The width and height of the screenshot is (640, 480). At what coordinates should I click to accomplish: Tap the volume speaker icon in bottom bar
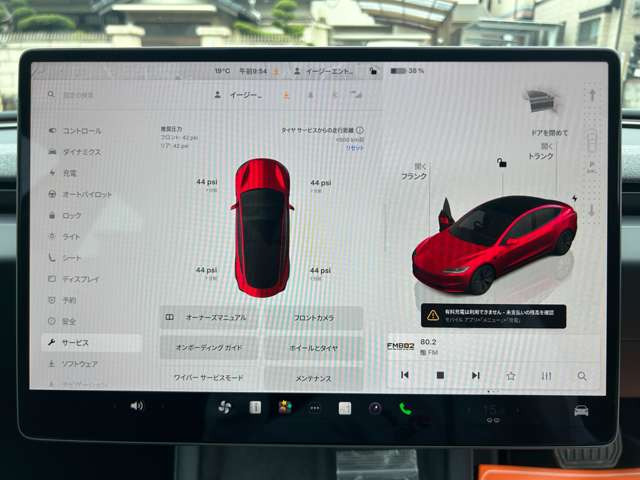tap(137, 406)
